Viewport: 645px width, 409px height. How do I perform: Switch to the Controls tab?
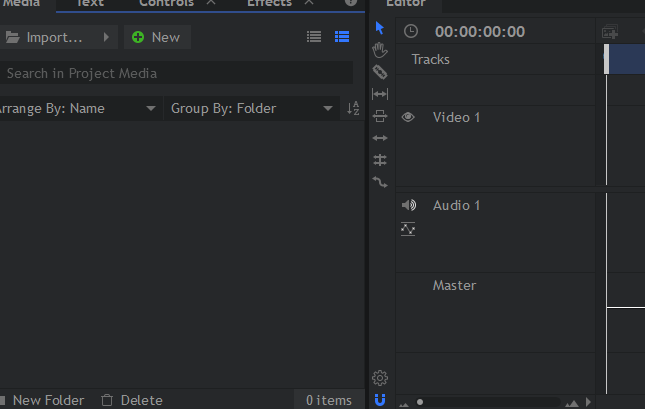[x=166, y=4]
